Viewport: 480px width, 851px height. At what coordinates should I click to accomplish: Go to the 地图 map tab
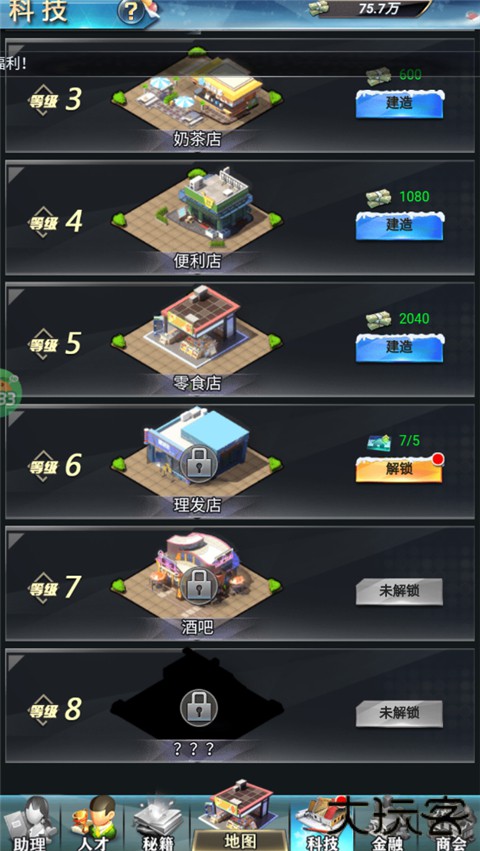tap(239, 820)
